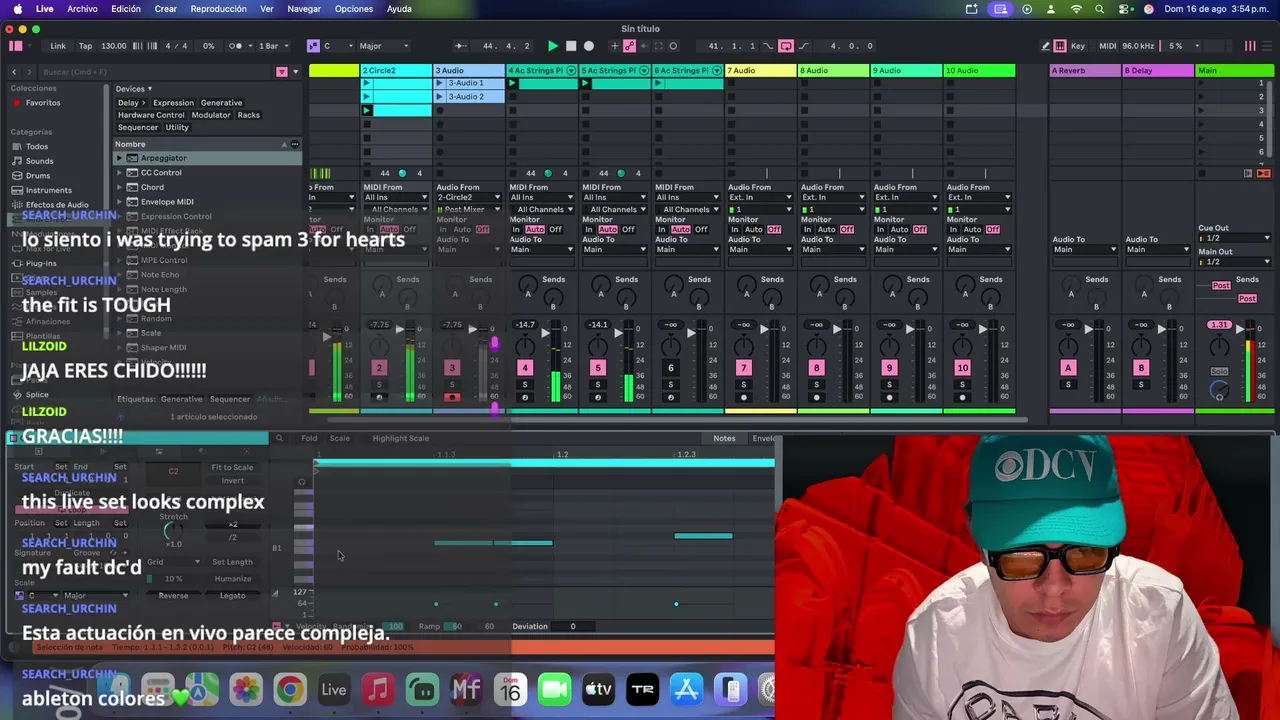Open the quantization menu showing 1 Bar

[x=272, y=46]
